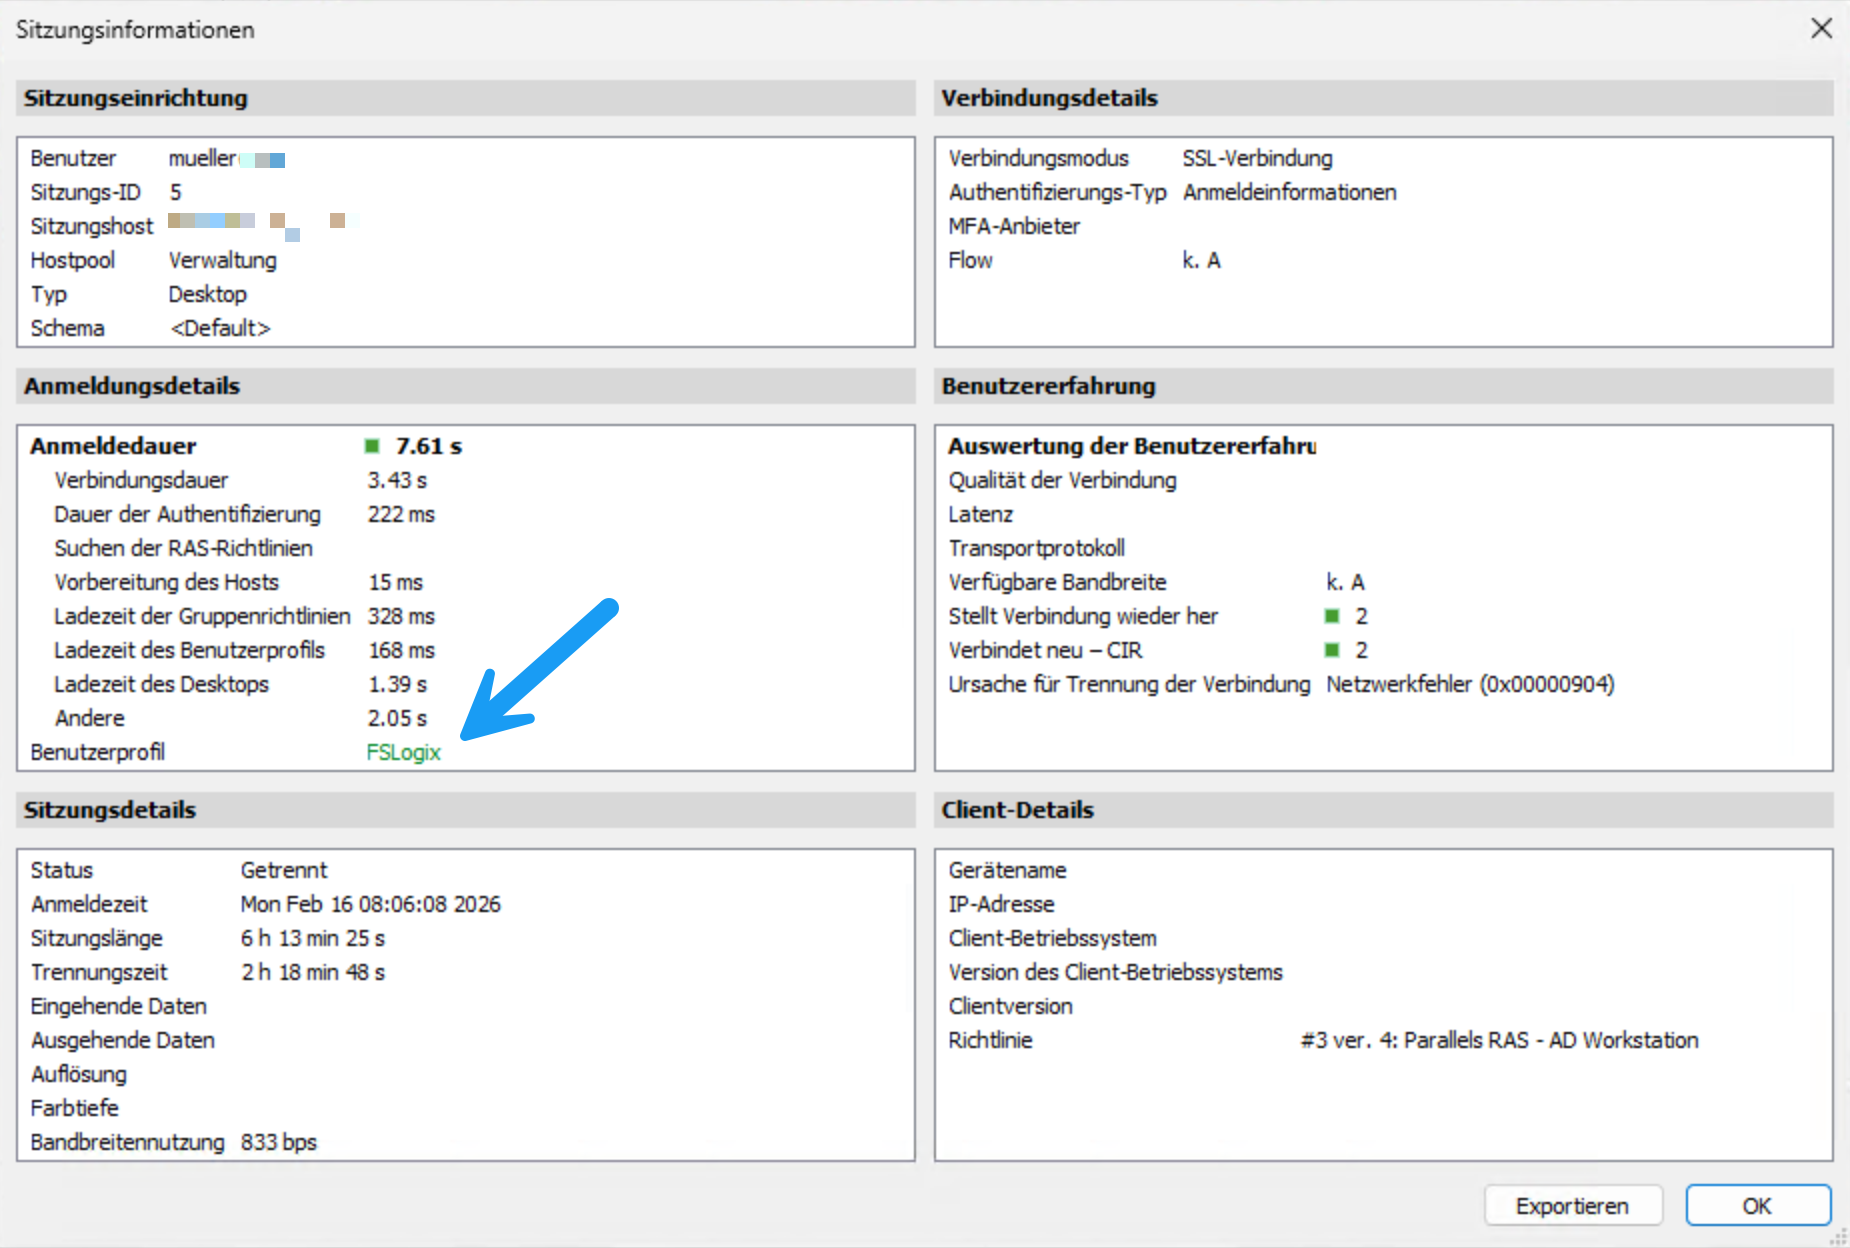Click green status square beside Anmeldedauer
Image resolution: width=1850 pixels, height=1248 pixels.
(x=372, y=446)
